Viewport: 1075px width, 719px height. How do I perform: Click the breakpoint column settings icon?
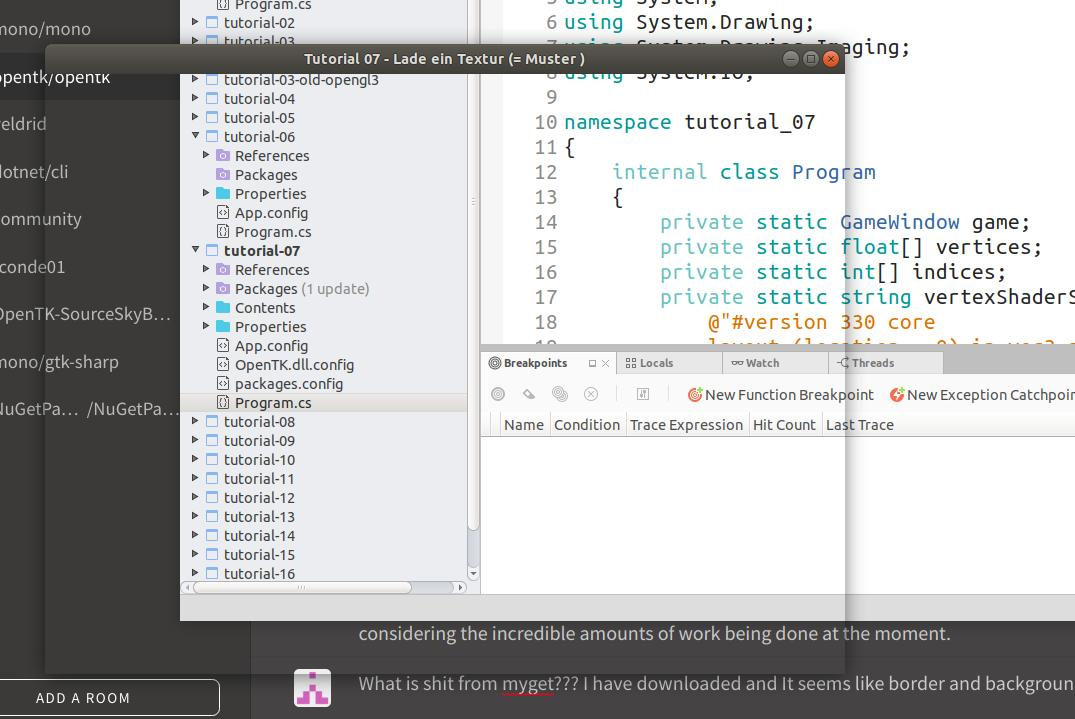[x=643, y=395]
